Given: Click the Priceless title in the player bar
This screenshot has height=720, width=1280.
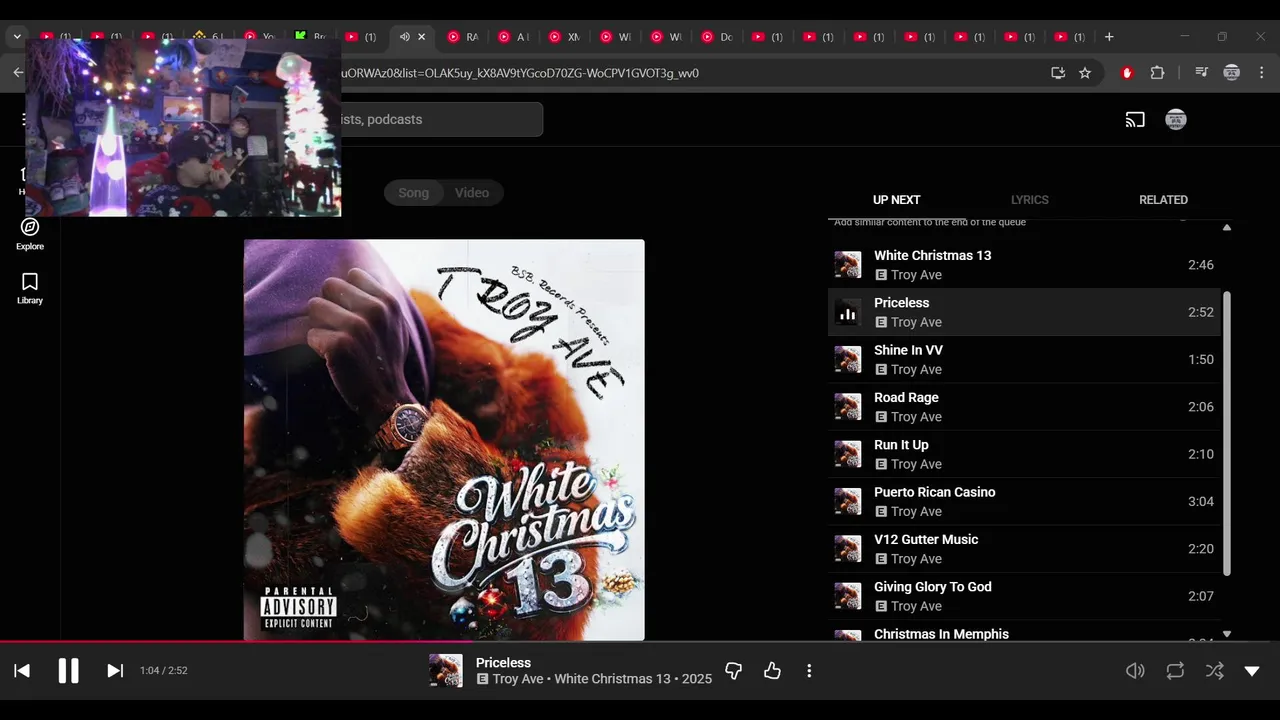Looking at the screenshot, I should click(503, 663).
